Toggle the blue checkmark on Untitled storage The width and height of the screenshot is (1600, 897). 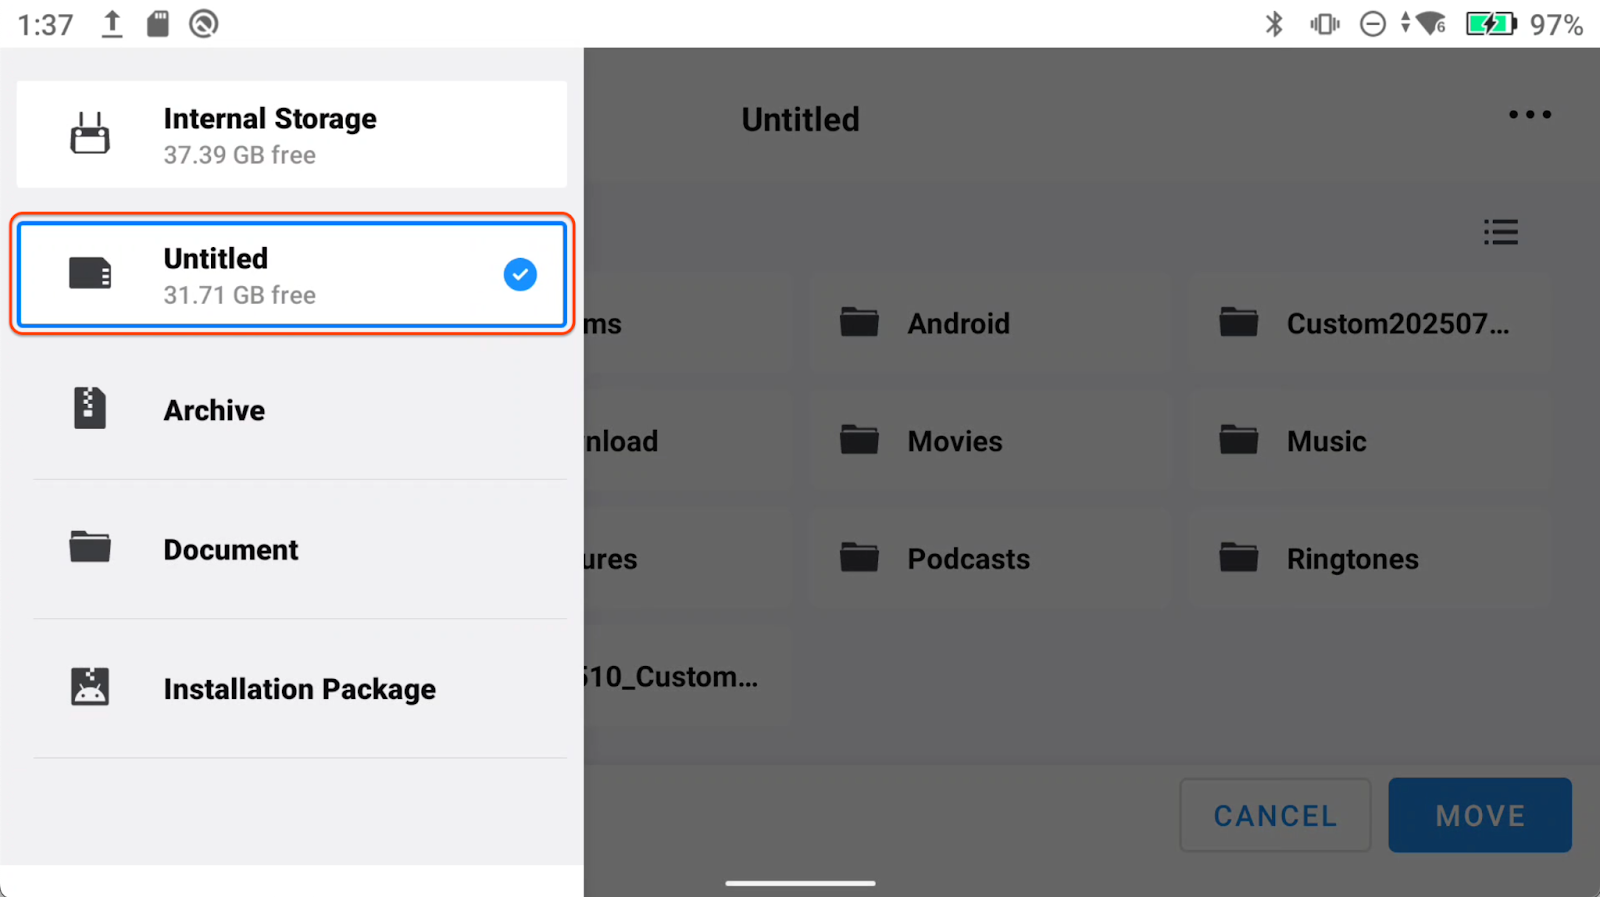pyautogui.click(x=520, y=274)
